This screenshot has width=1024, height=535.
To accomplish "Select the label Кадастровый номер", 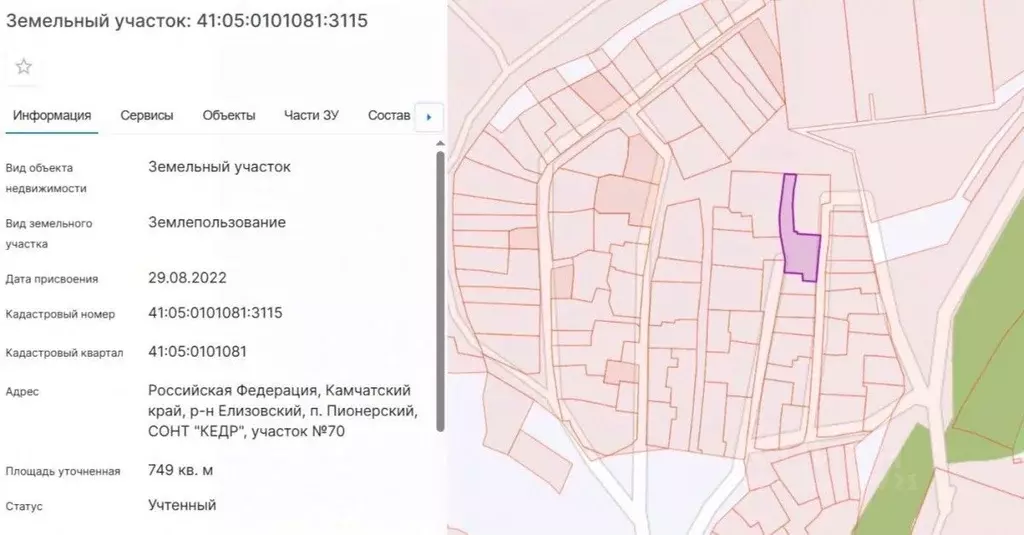I will coord(60,314).
